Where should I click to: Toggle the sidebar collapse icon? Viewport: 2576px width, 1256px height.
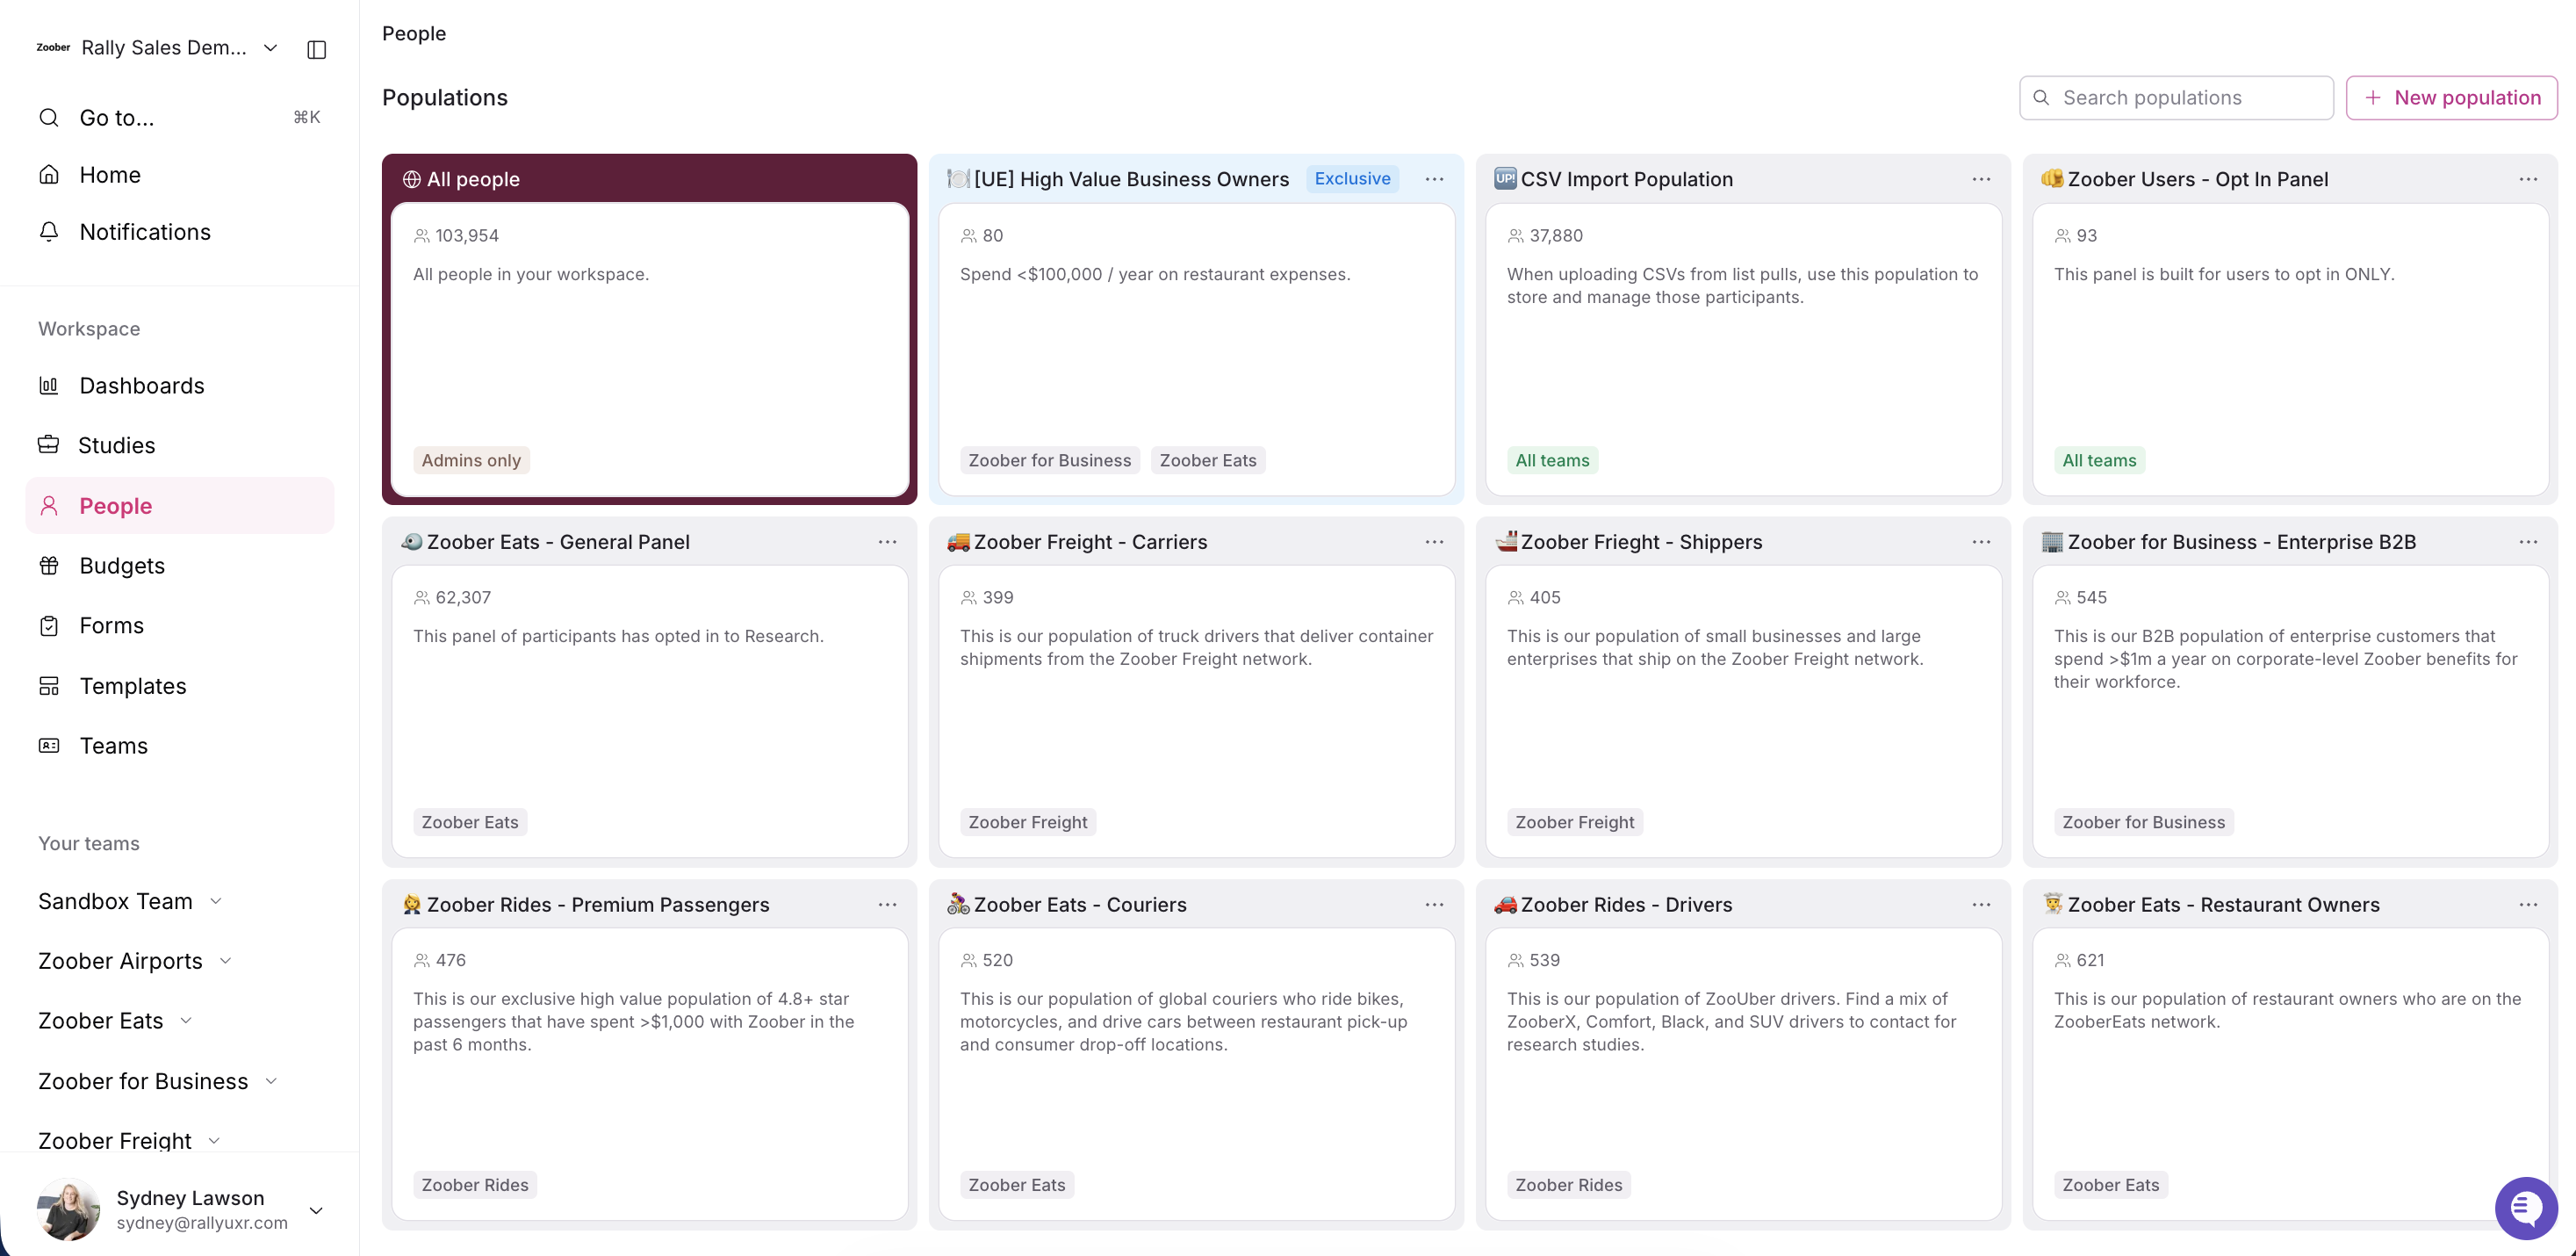316,49
